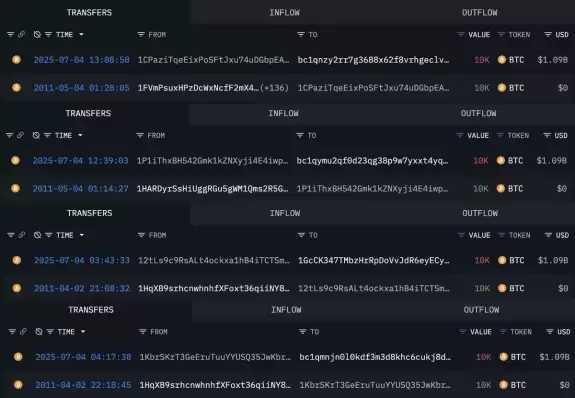
Task: Open the USD filter above the 1CPazi transfers
Action: click(548, 34)
